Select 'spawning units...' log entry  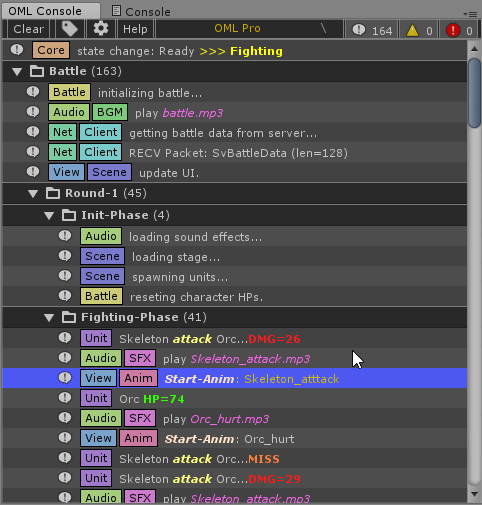[235, 276]
